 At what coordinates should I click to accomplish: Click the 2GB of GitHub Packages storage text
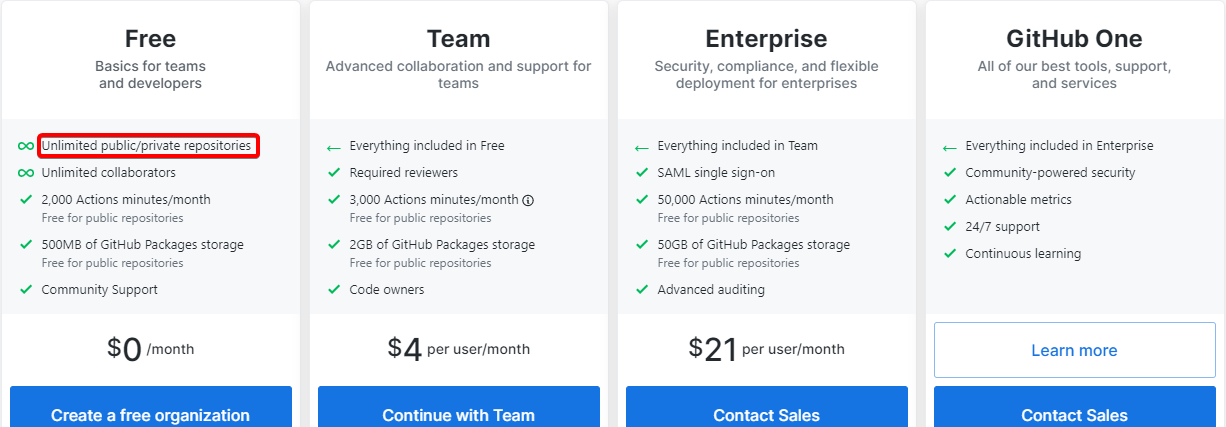442,245
